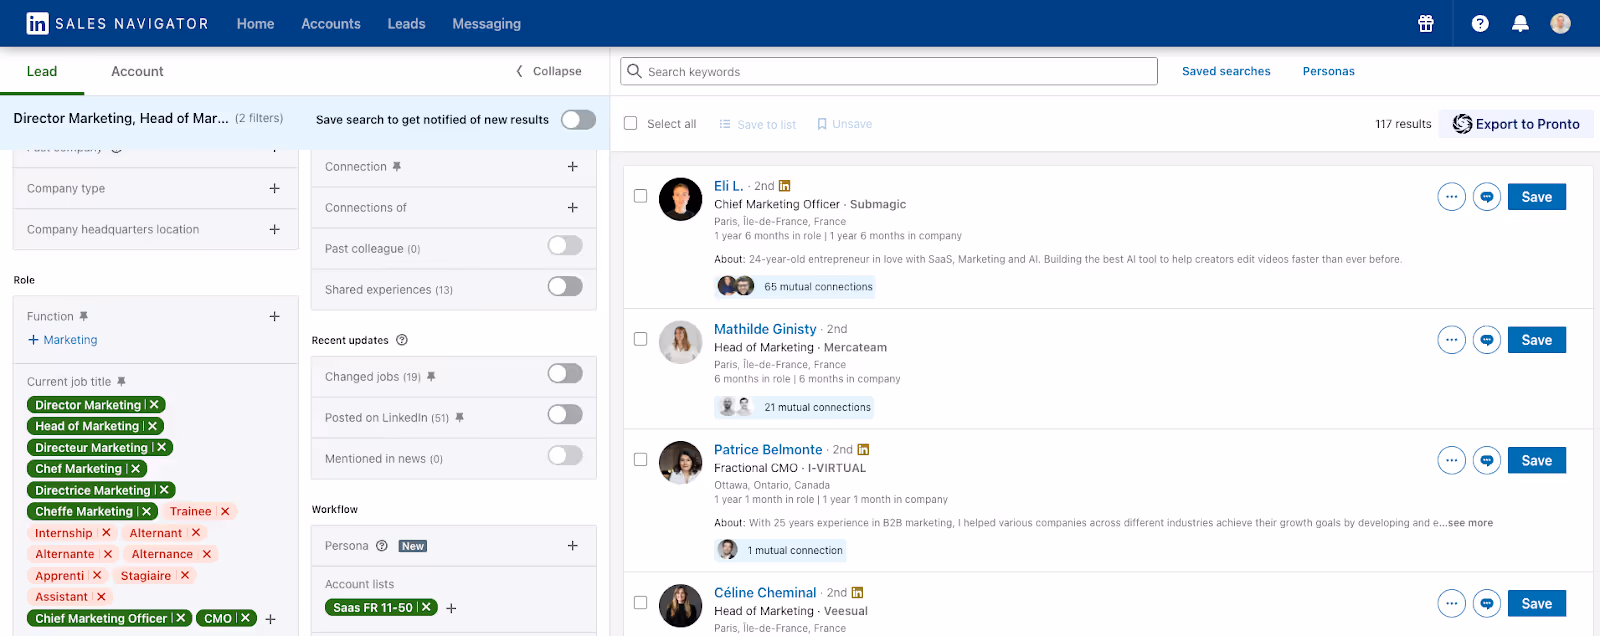Remove the Stagiaire excluded title

(x=185, y=575)
